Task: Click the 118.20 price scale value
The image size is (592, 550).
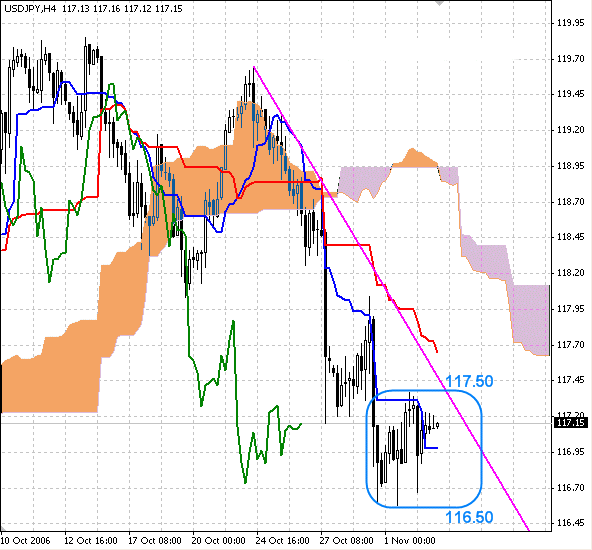Action: pos(570,273)
